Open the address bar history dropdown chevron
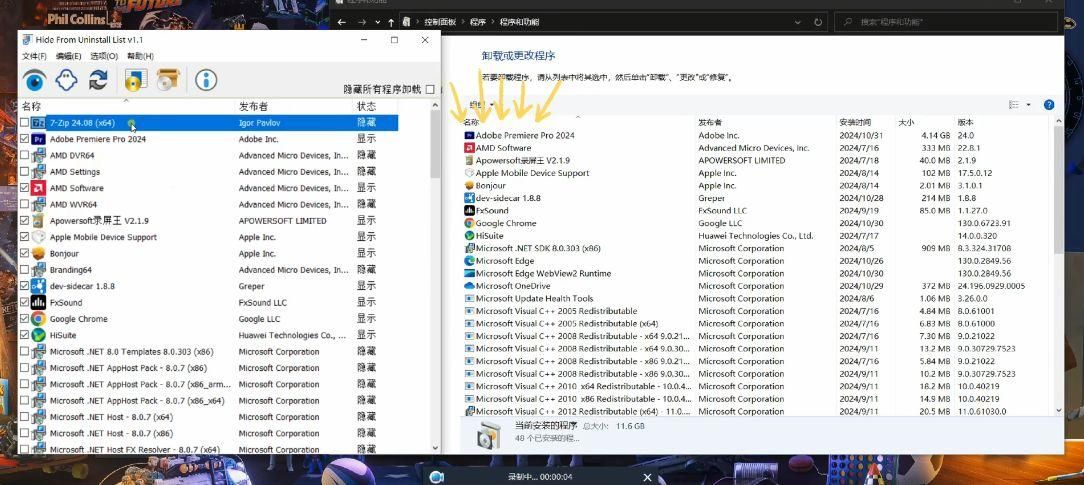The width and height of the screenshot is (1084, 485). 797,22
